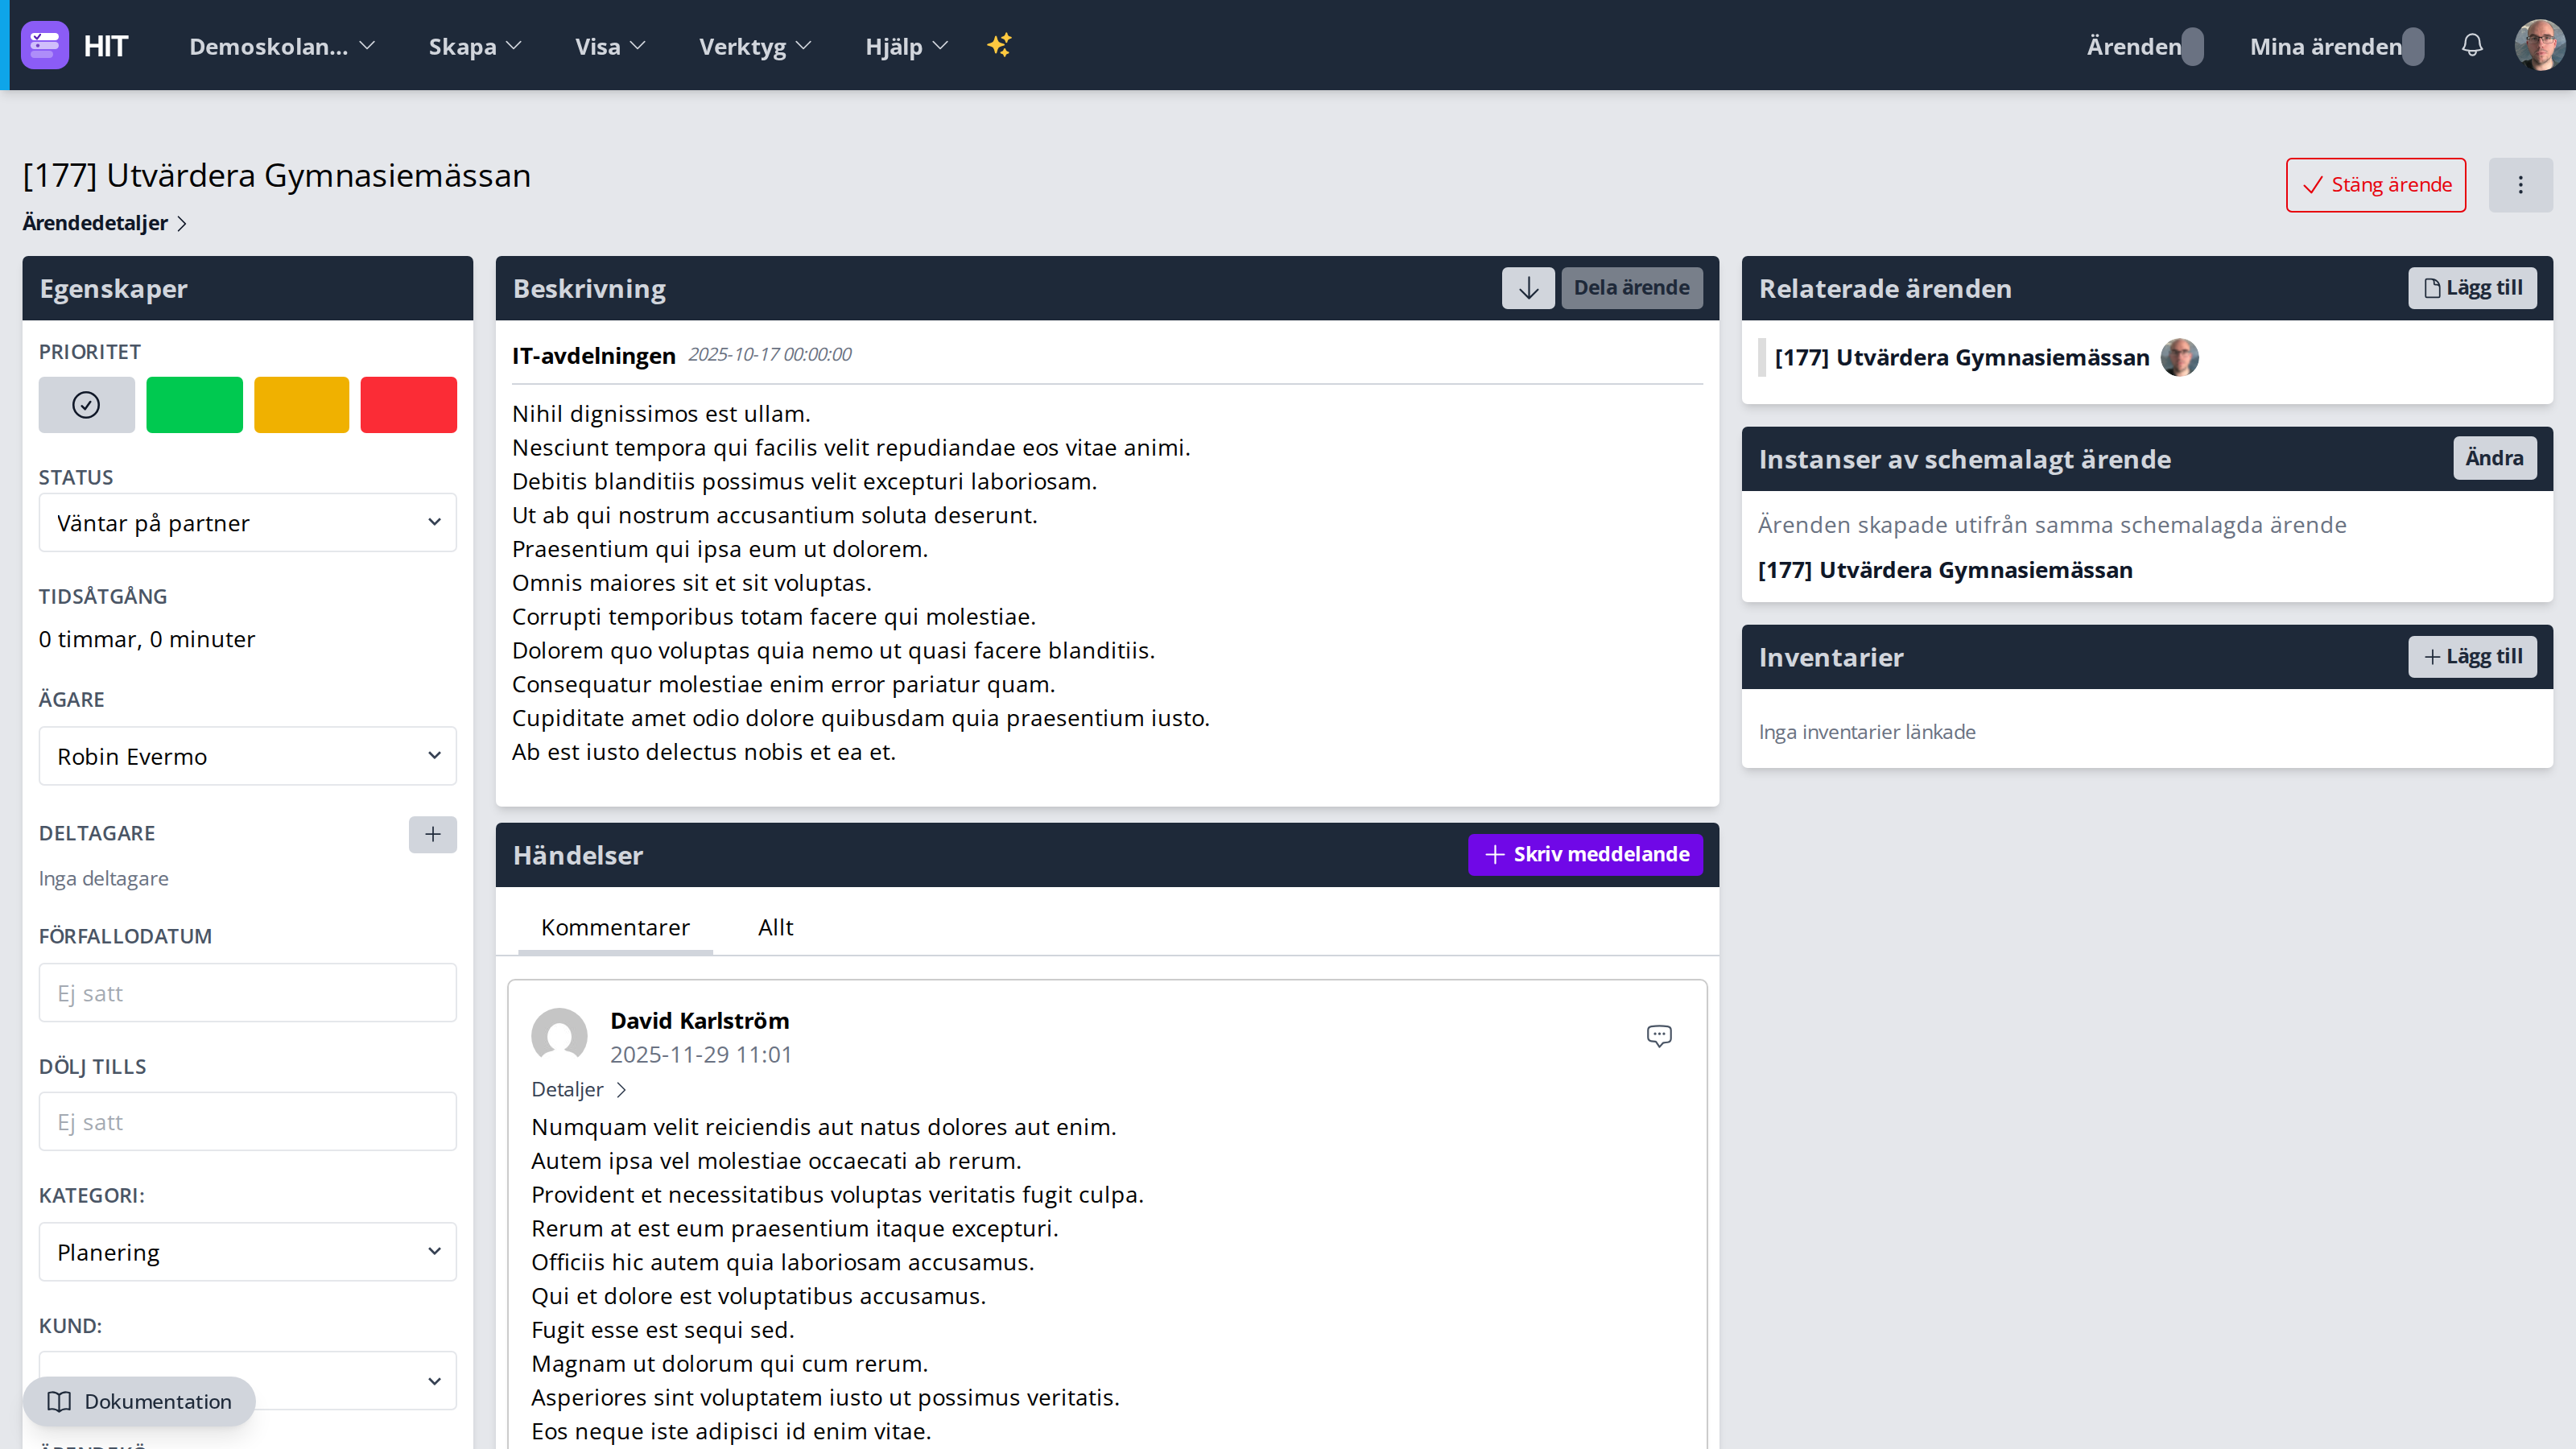Click David Karlström's avatar
Screen dimensions: 2576x1449
[559, 1036]
